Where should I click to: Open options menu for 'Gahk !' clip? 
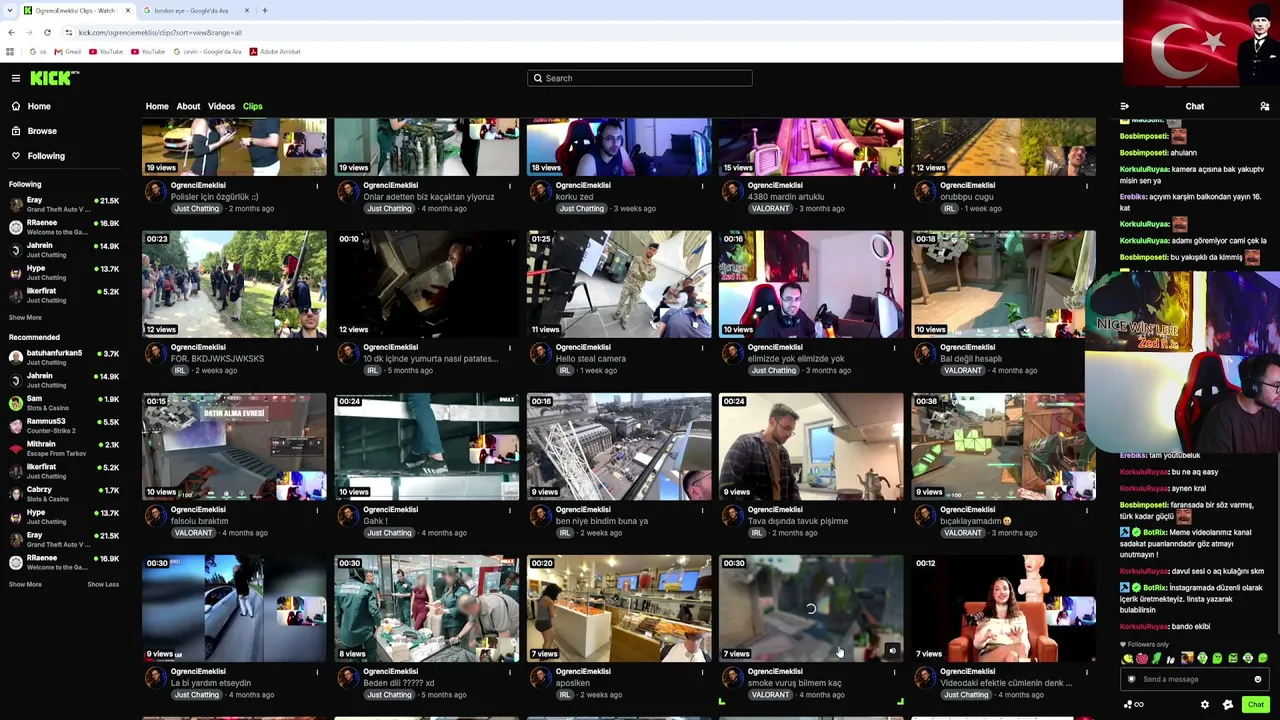[510, 510]
